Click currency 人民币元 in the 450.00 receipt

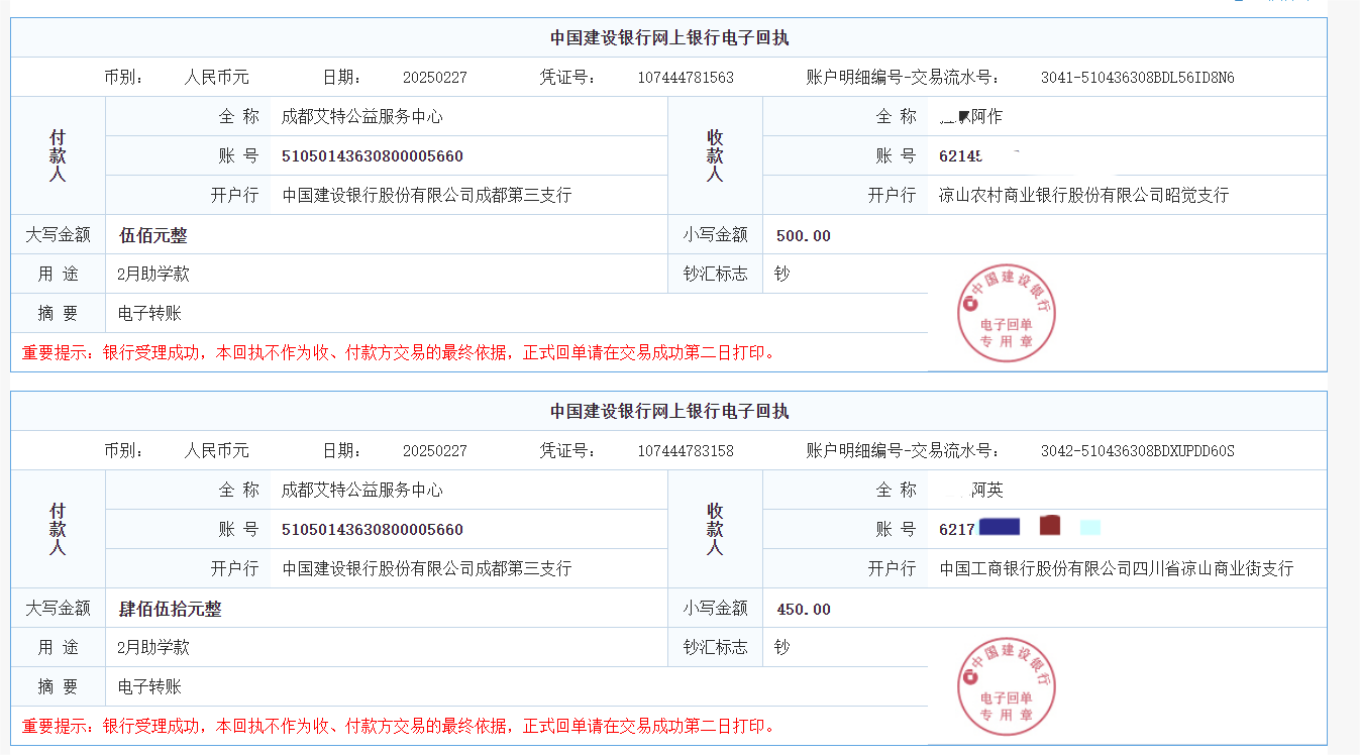coord(217,451)
